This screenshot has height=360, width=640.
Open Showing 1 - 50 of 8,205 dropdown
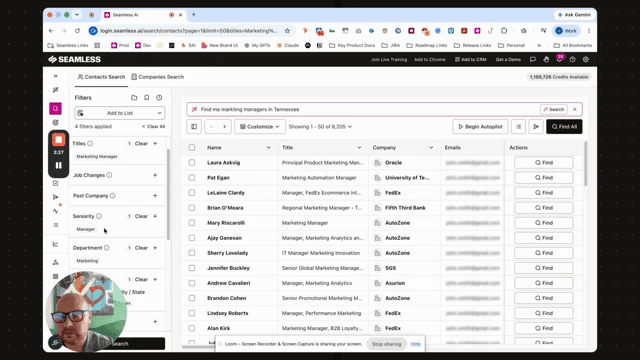[320, 127]
